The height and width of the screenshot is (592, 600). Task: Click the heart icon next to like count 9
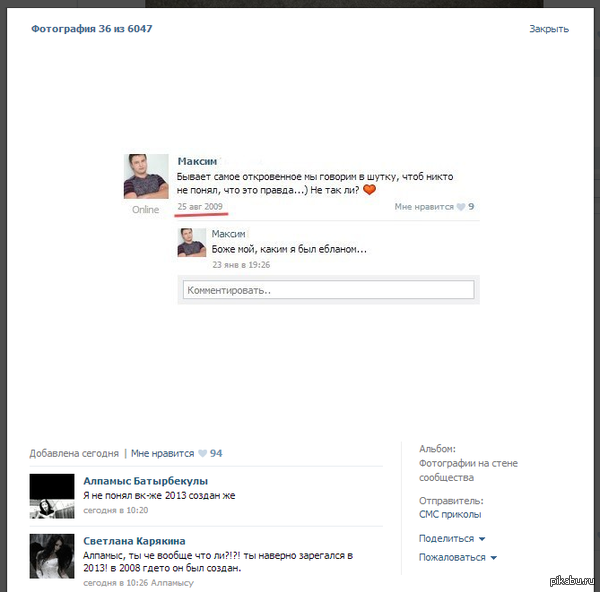[461, 207]
